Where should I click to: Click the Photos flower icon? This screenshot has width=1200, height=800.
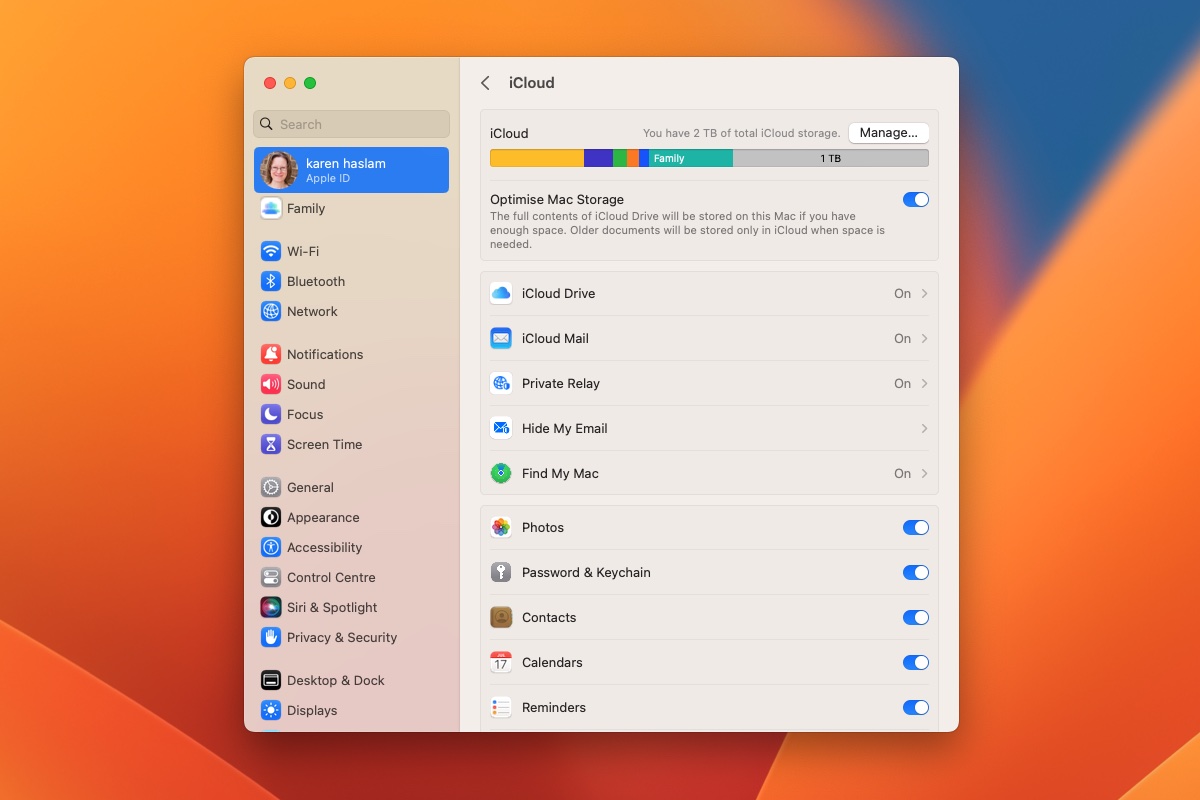(x=501, y=527)
